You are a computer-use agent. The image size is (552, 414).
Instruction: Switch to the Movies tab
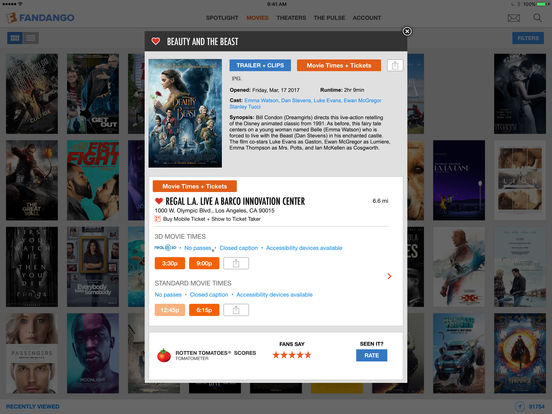(257, 18)
